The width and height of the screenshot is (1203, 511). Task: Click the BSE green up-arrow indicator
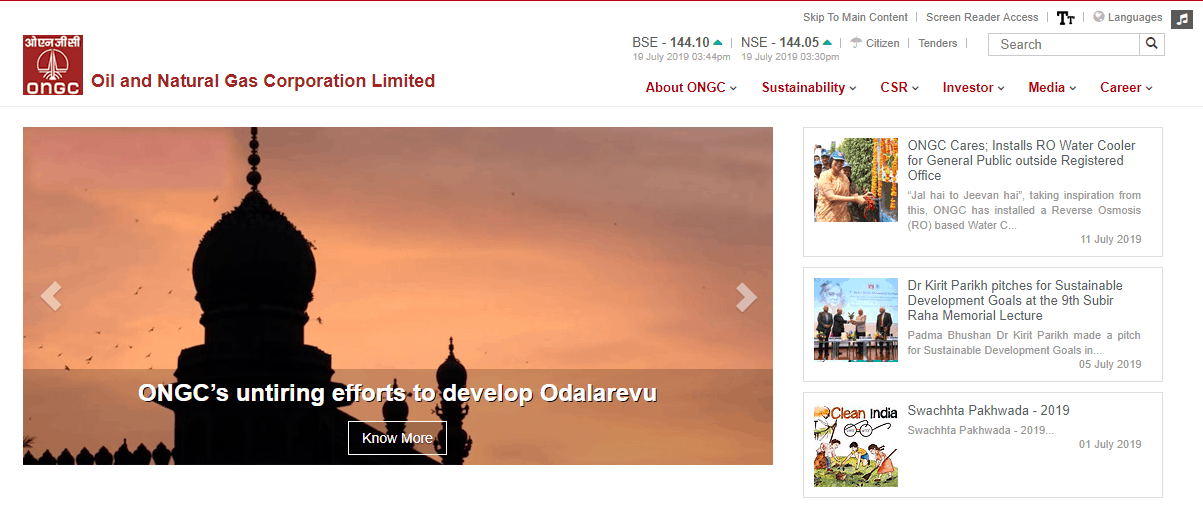[718, 43]
